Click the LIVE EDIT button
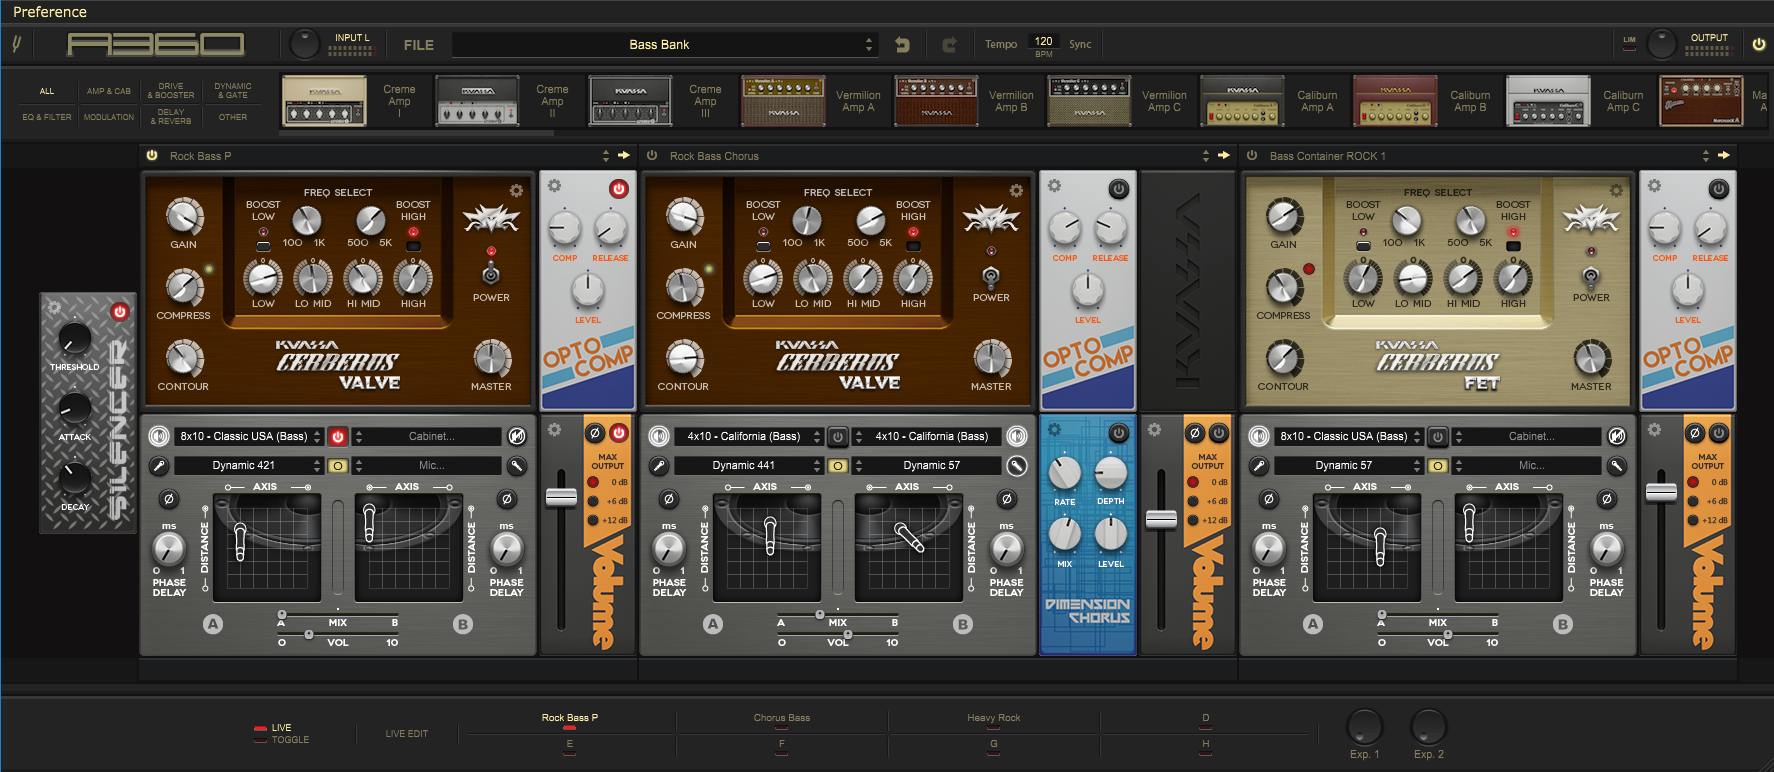The height and width of the screenshot is (772, 1774). pos(407,734)
